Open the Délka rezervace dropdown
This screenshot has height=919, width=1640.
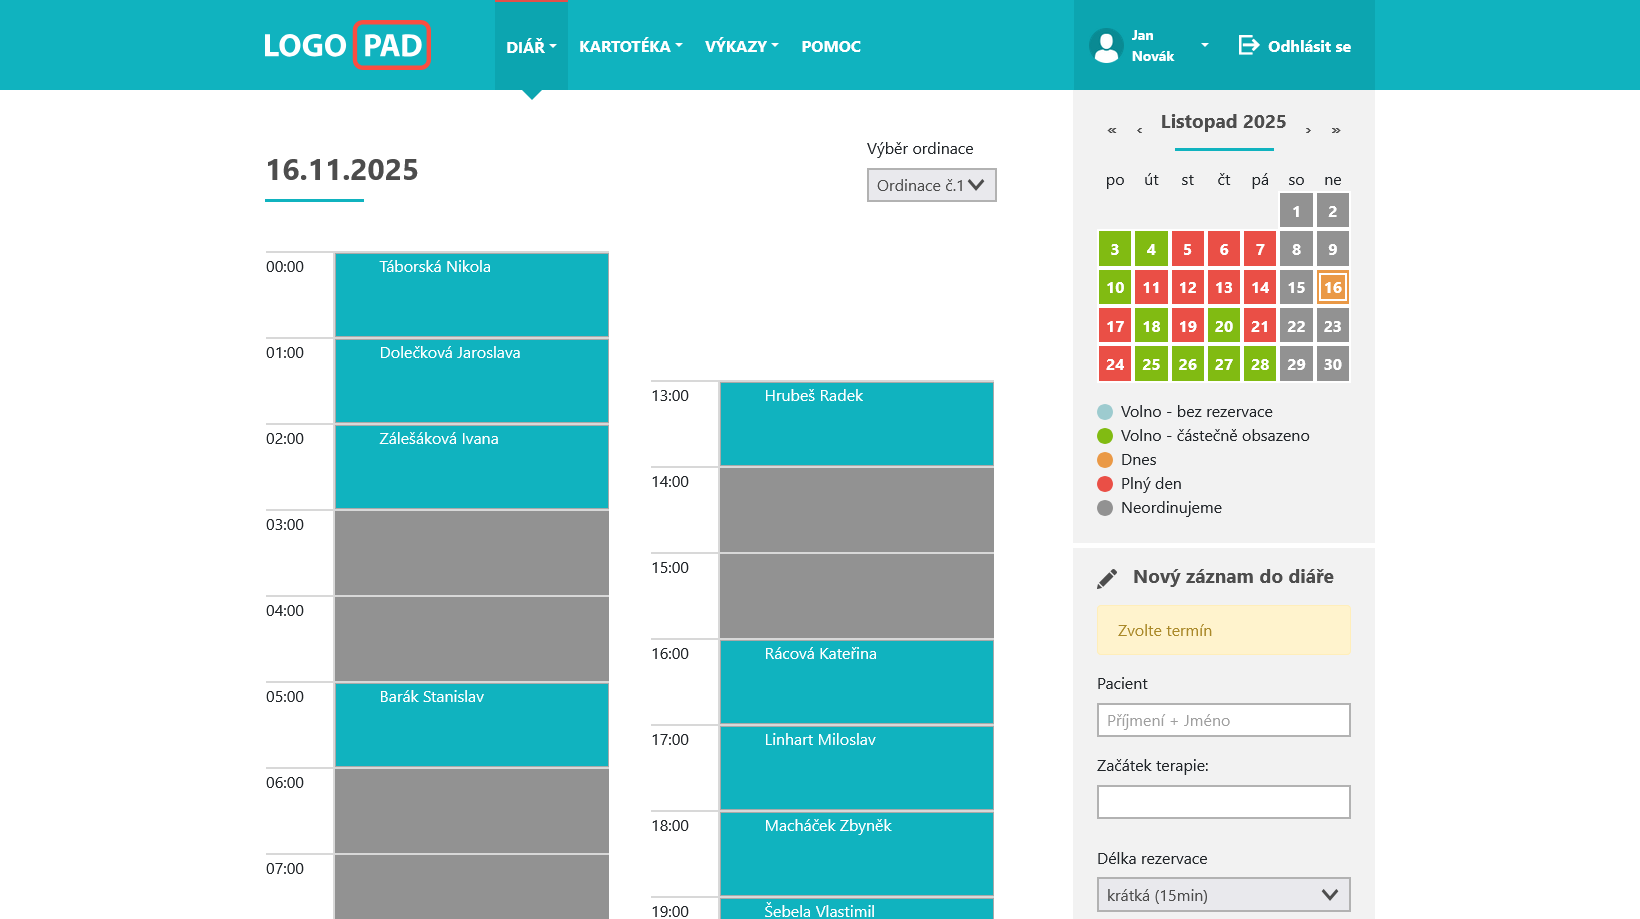tap(1223, 895)
